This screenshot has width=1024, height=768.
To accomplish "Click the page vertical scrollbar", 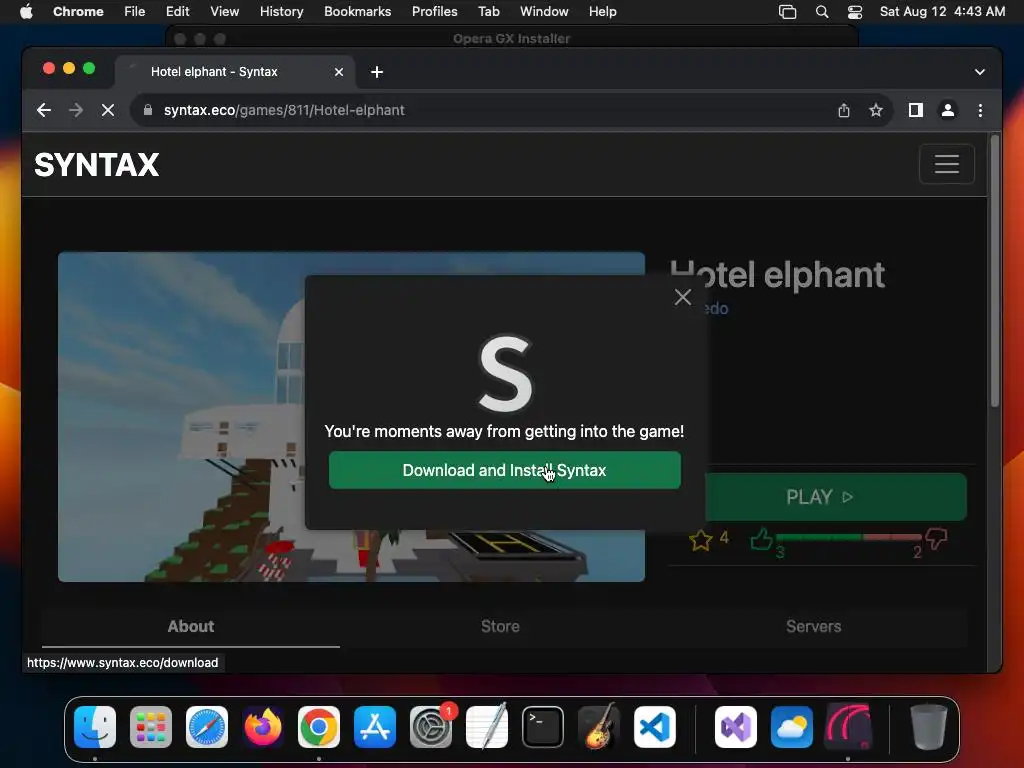I will pyautogui.click(x=995, y=271).
